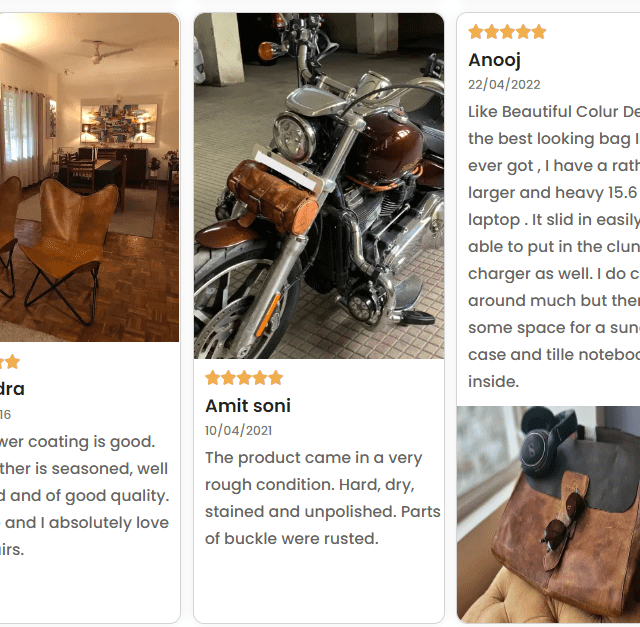Click Amit soni's star rating
The height and width of the screenshot is (627, 640).
pos(244,378)
